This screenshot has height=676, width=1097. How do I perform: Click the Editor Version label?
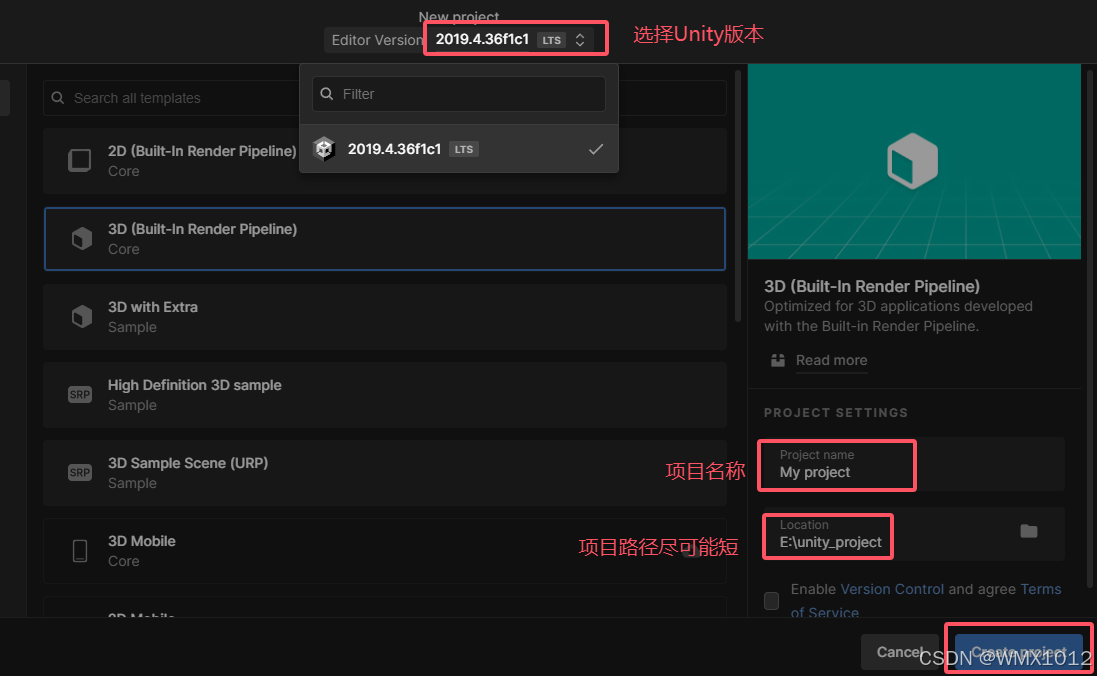coord(377,40)
